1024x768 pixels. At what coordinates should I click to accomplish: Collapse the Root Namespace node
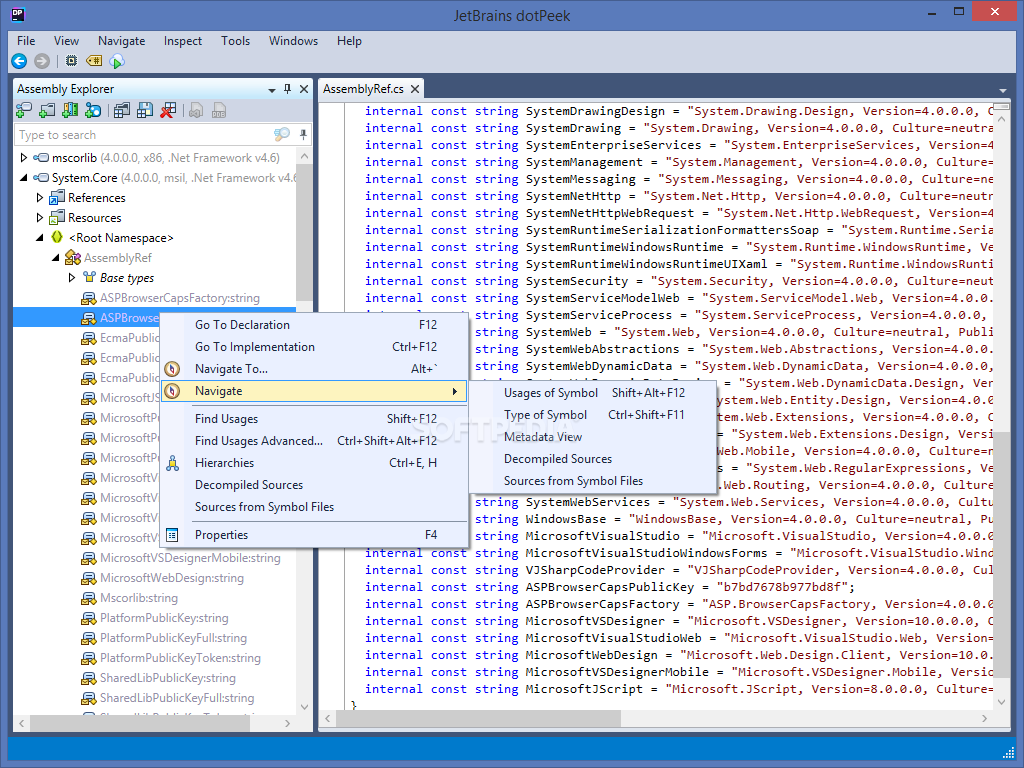pos(40,238)
